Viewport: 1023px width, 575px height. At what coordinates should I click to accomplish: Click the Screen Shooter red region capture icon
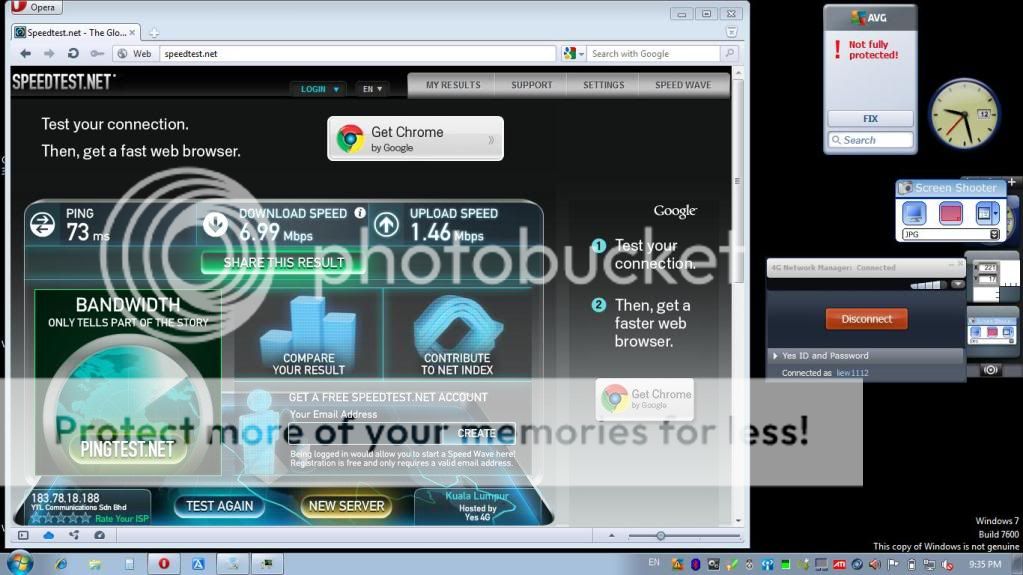(950, 213)
